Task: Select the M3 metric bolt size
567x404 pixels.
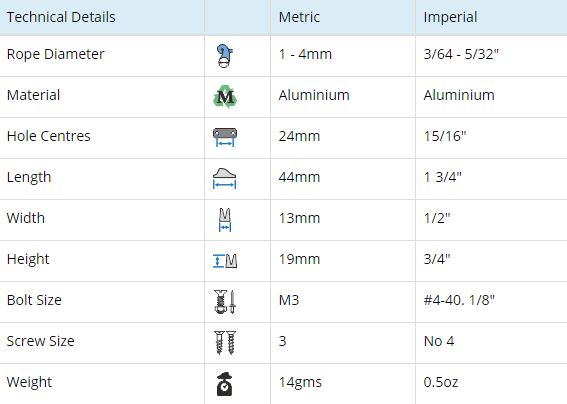Action: [x=289, y=300]
